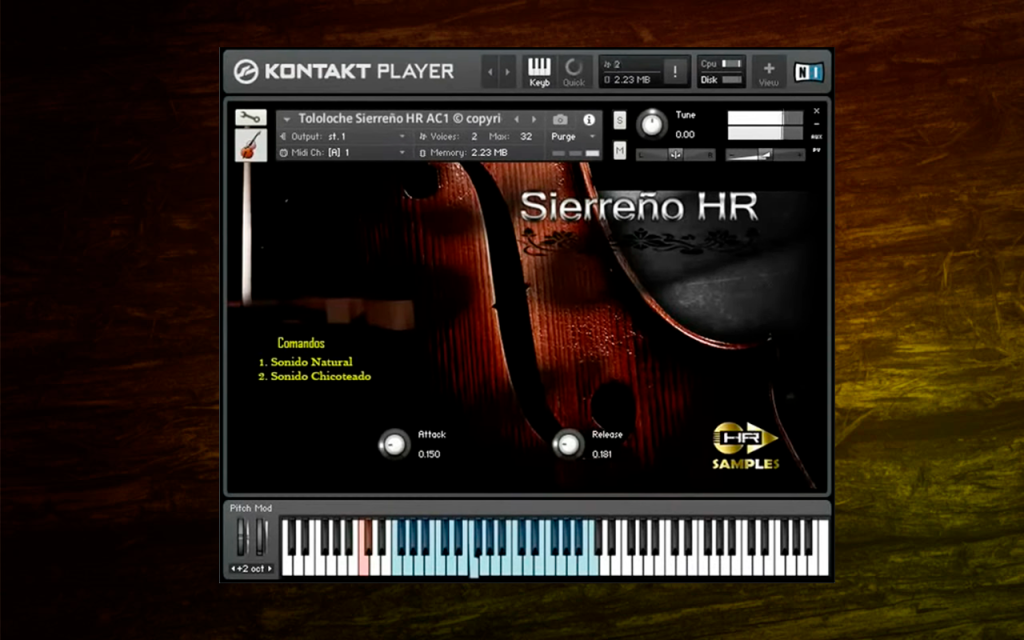Open the Quick load icon
The image size is (1024, 640).
[574, 71]
